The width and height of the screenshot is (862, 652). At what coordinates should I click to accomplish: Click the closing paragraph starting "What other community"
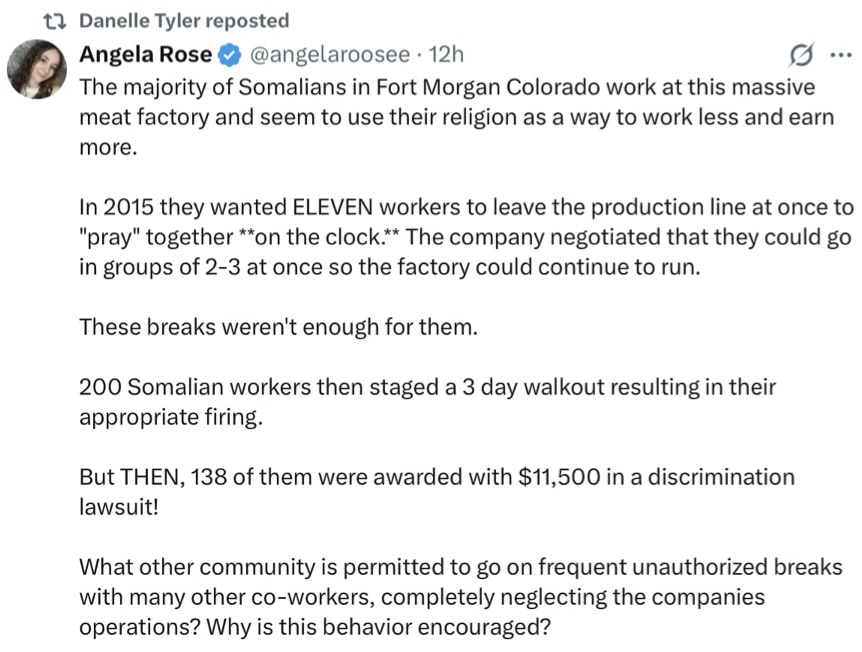(465, 597)
